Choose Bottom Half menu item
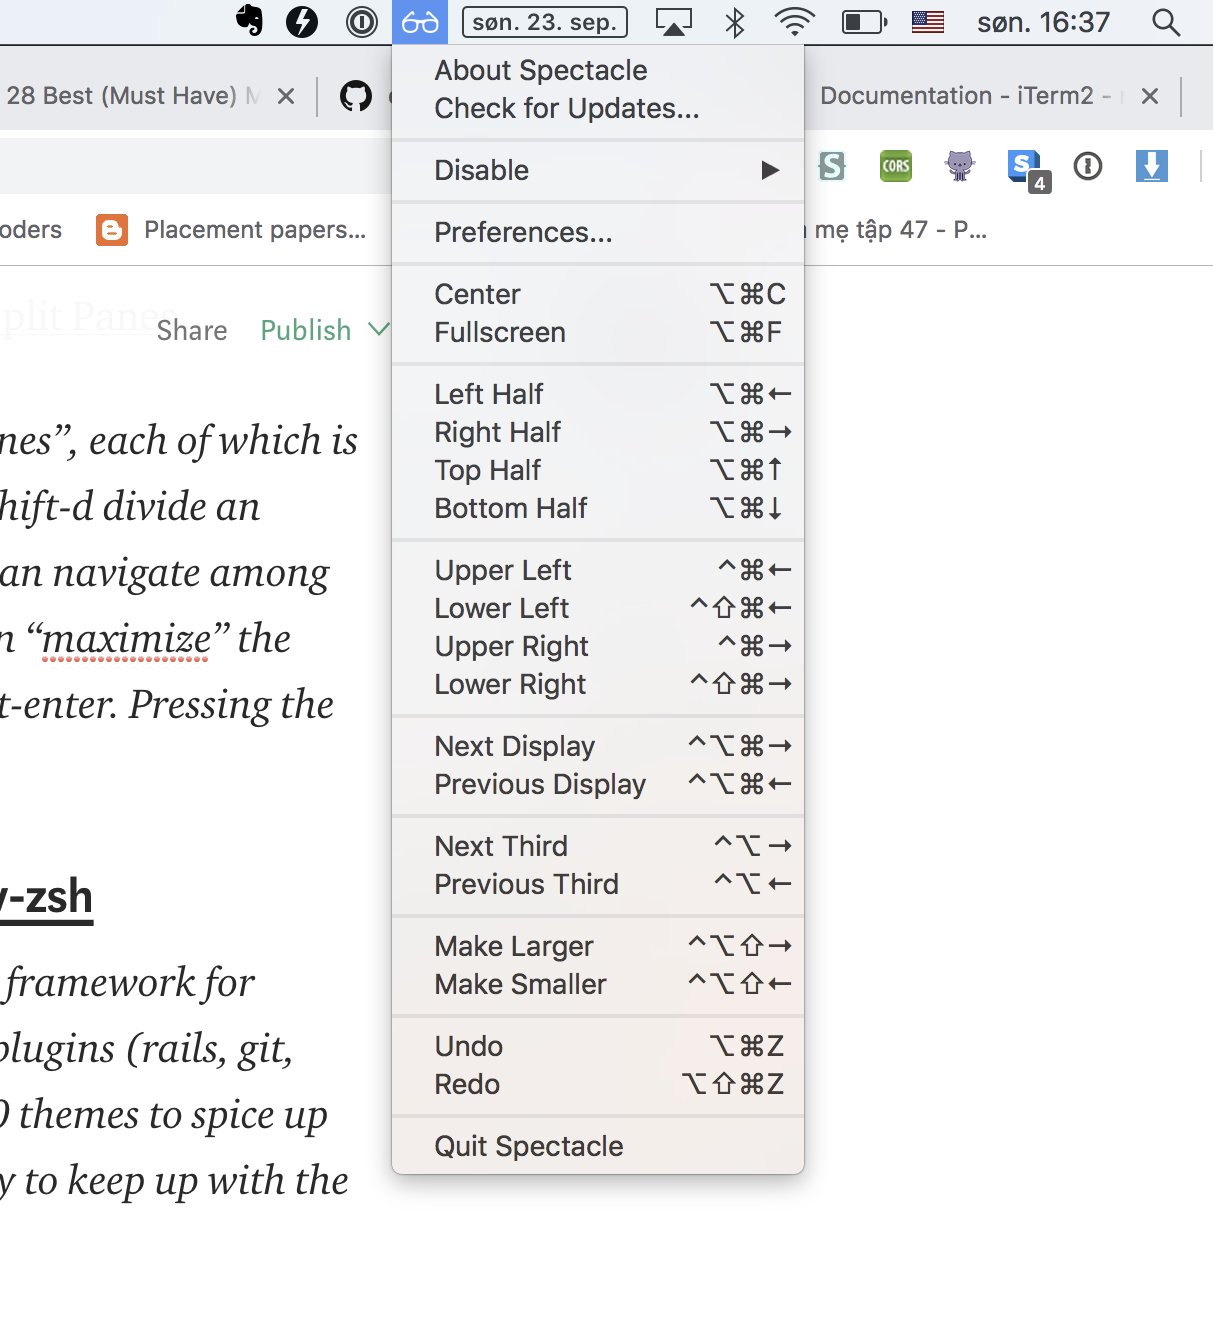 click(598, 508)
